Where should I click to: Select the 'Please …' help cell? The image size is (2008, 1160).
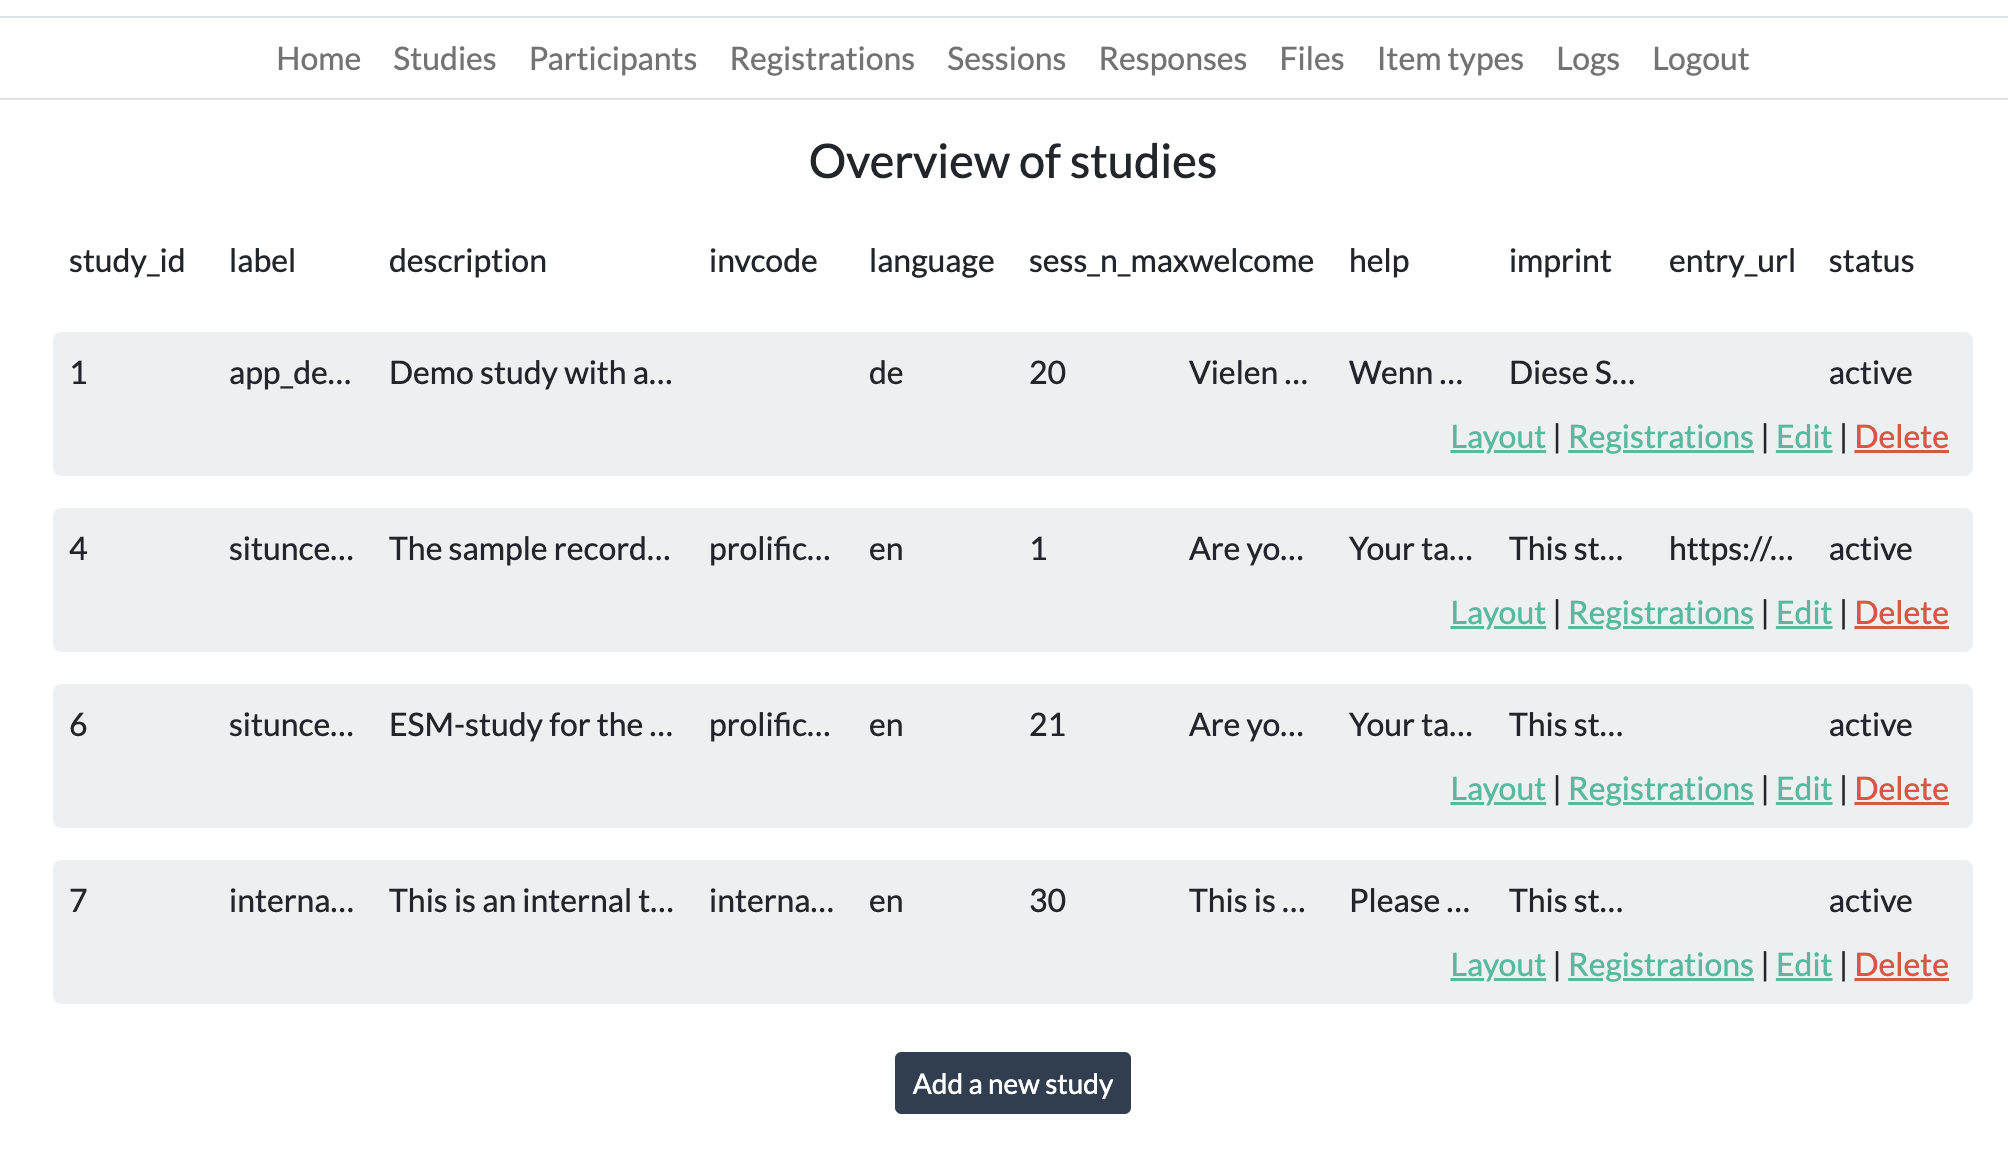tap(1409, 901)
